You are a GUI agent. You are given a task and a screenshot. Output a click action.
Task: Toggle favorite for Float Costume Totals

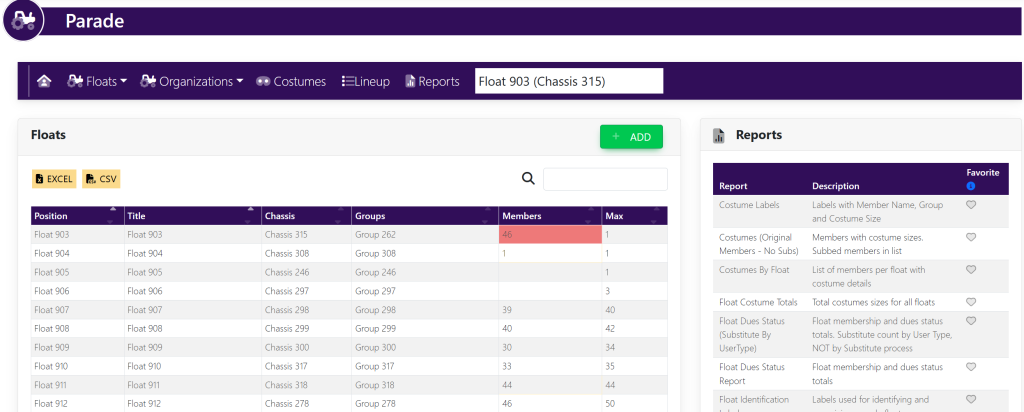(970, 301)
